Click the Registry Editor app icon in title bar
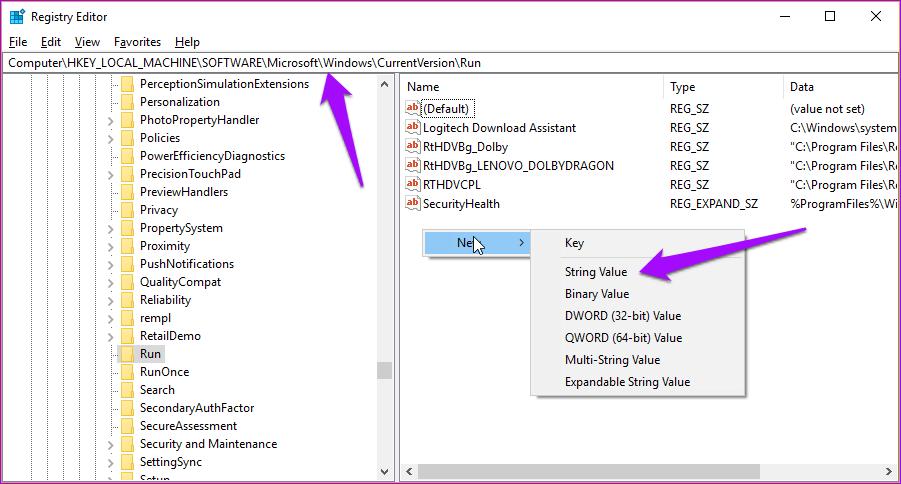901x484 pixels. tap(17, 16)
